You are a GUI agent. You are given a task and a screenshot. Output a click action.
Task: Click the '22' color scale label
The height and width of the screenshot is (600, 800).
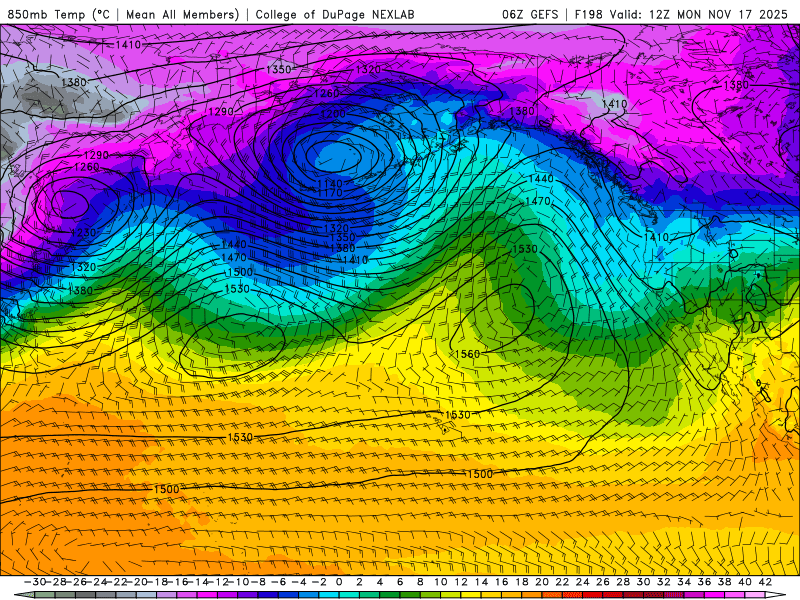(x=562, y=582)
